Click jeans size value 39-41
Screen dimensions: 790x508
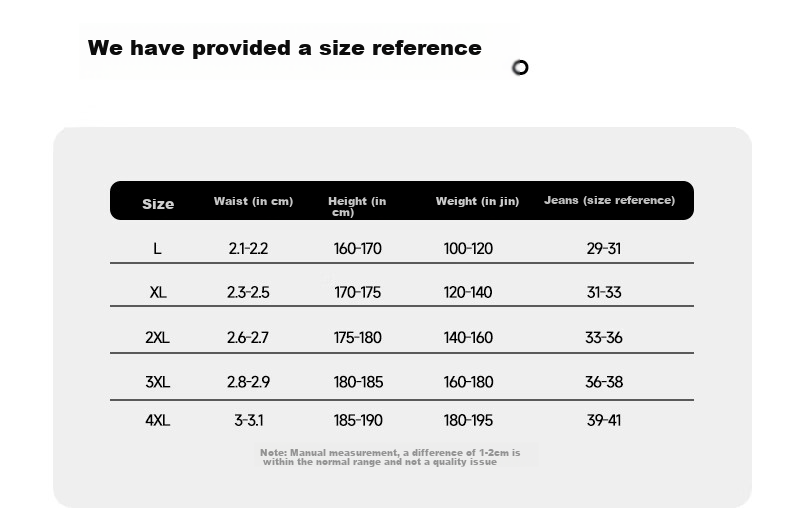pyautogui.click(x=604, y=420)
